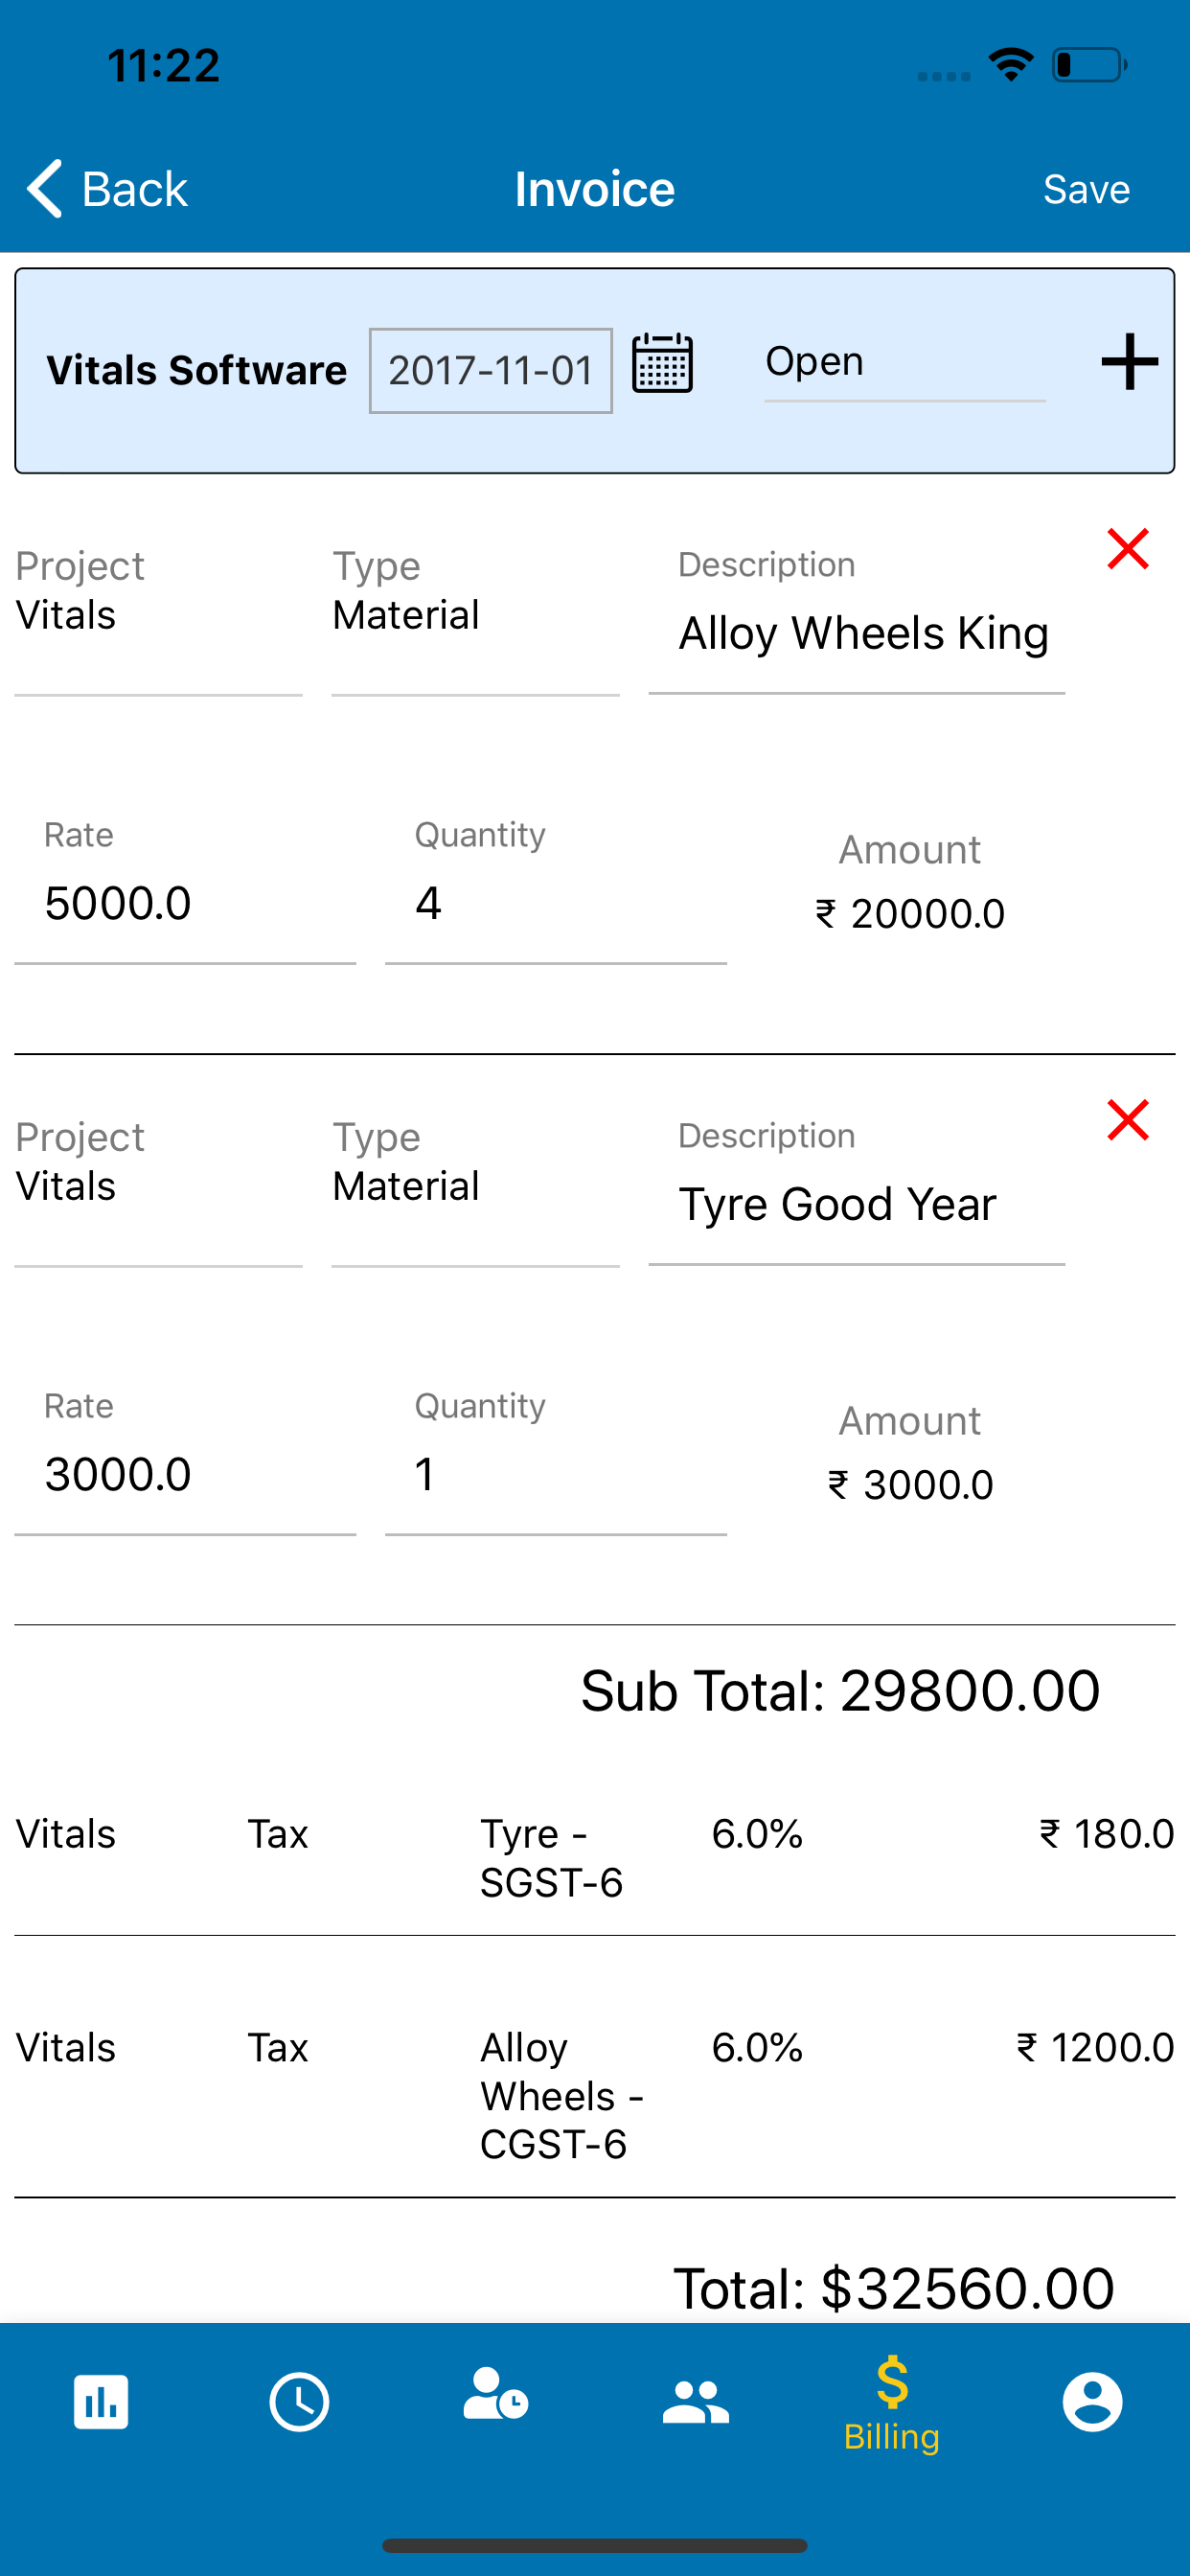
Task: Remove the Tyre Good Year line item
Action: (x=1128, y=1120)
